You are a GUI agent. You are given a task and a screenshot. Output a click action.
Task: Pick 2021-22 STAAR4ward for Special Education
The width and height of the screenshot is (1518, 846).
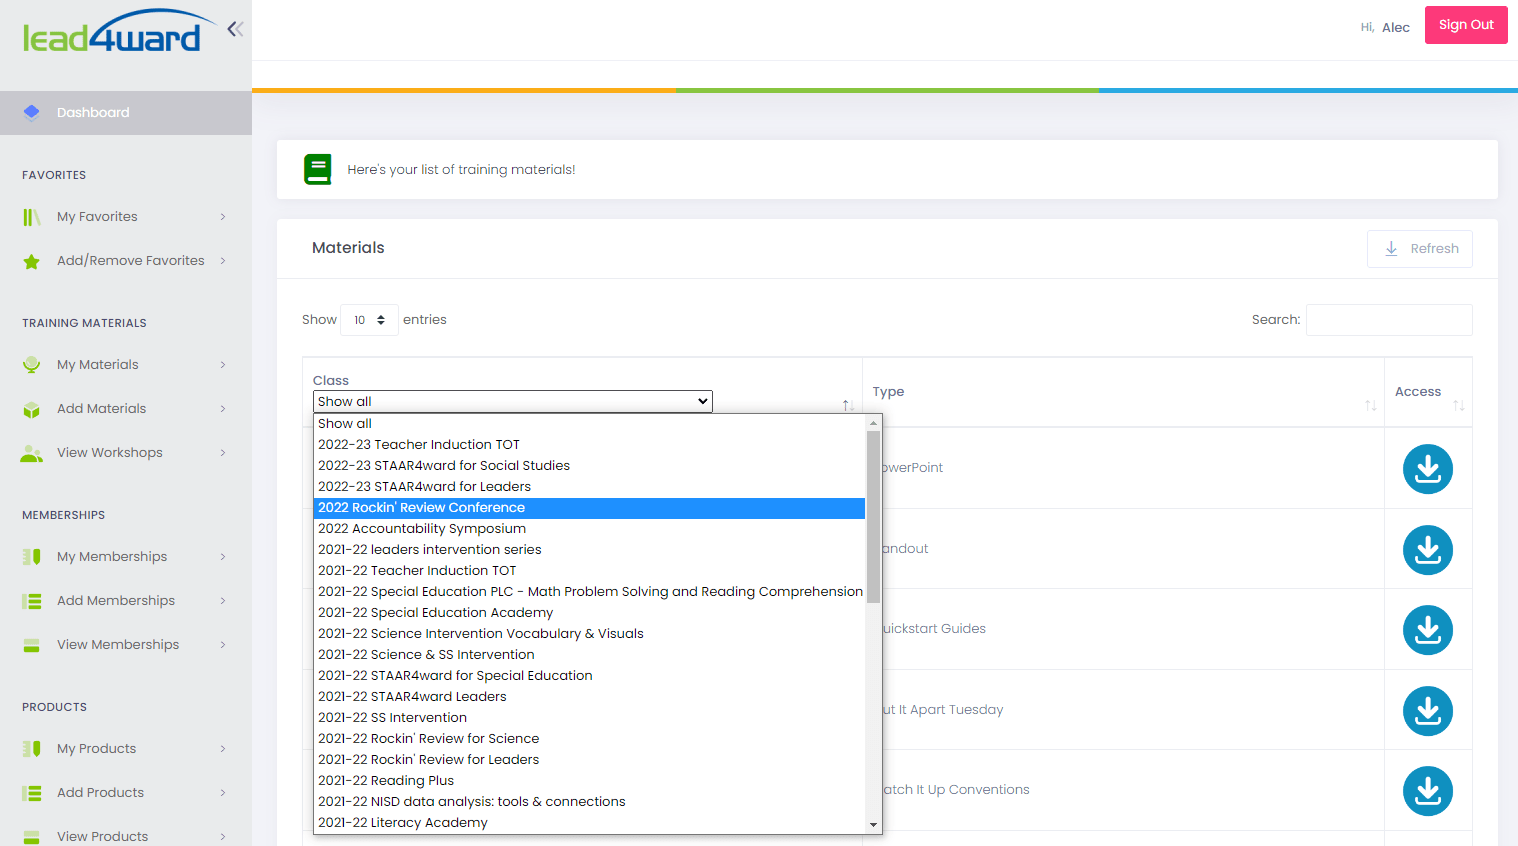589,676
